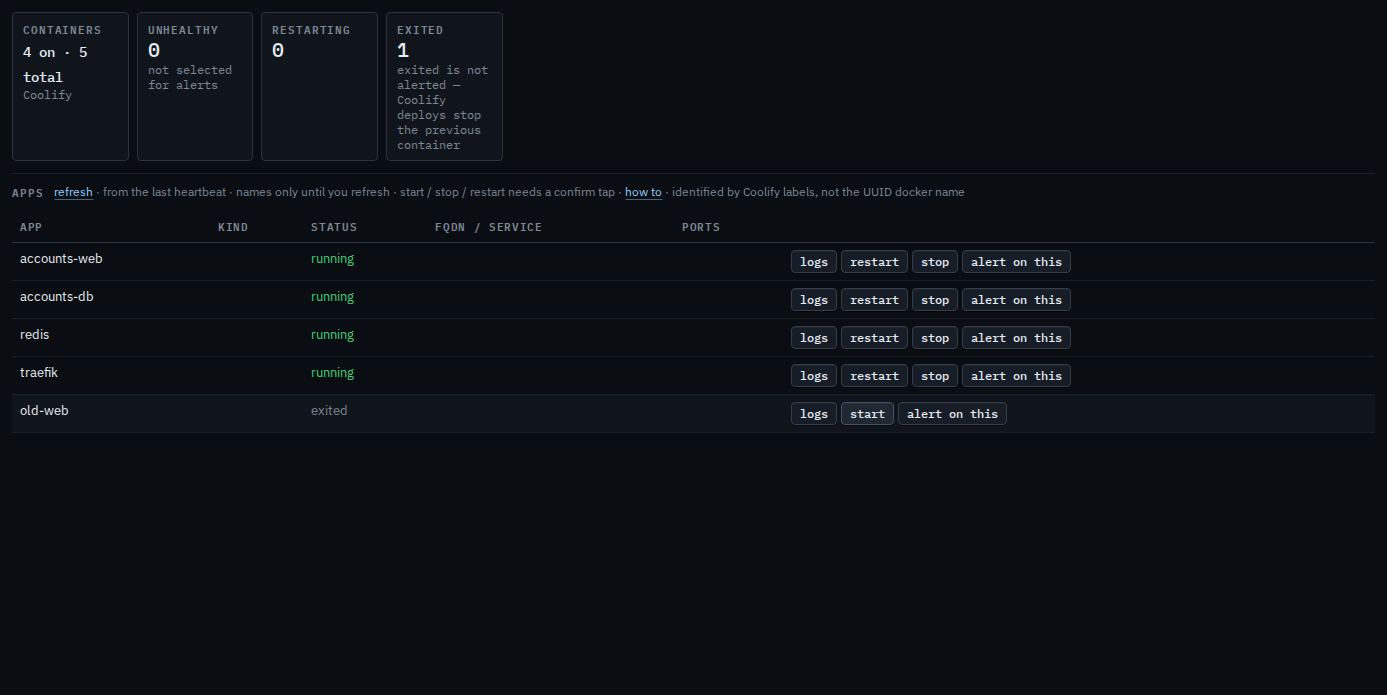Select the old-web app name
This screenshot has height=695, width=1387.
44,411
